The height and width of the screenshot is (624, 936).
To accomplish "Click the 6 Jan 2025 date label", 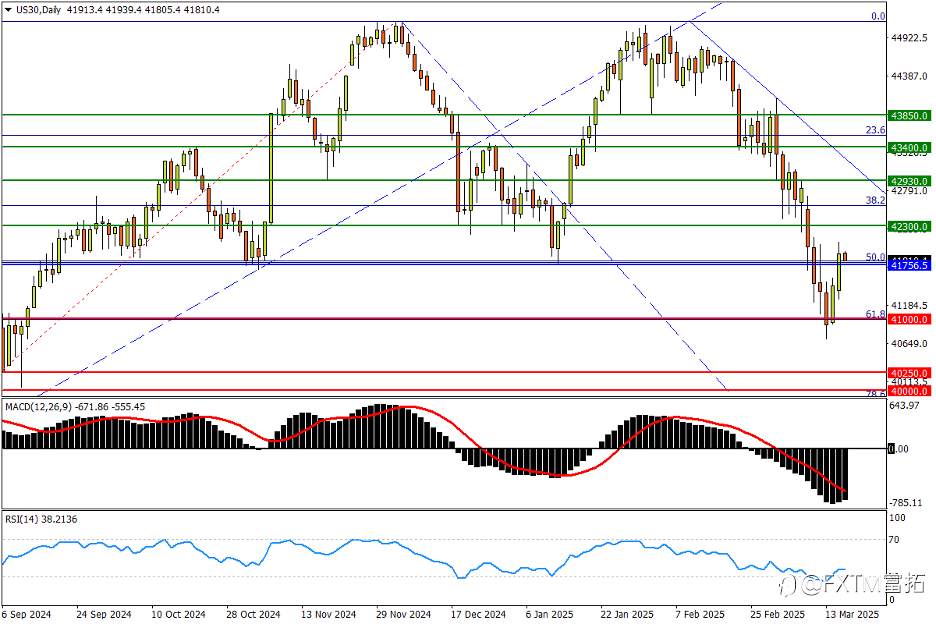I will pos(549,614).
